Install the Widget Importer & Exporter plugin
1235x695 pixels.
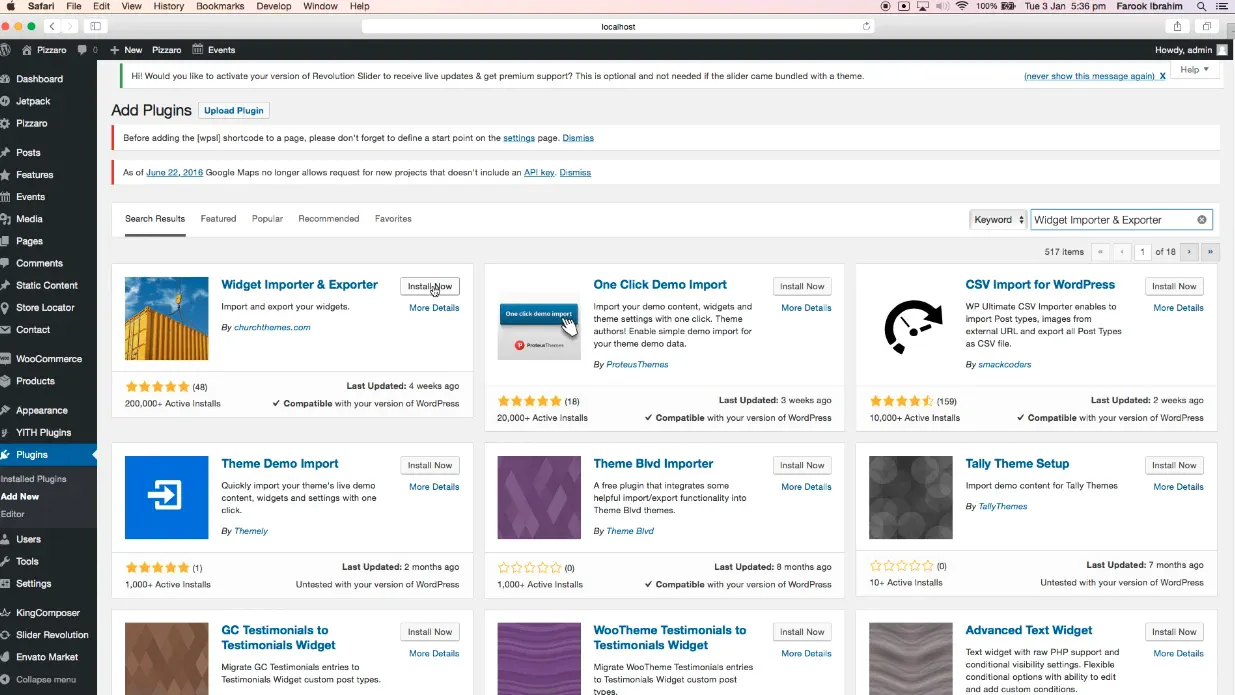coord(430,286)
